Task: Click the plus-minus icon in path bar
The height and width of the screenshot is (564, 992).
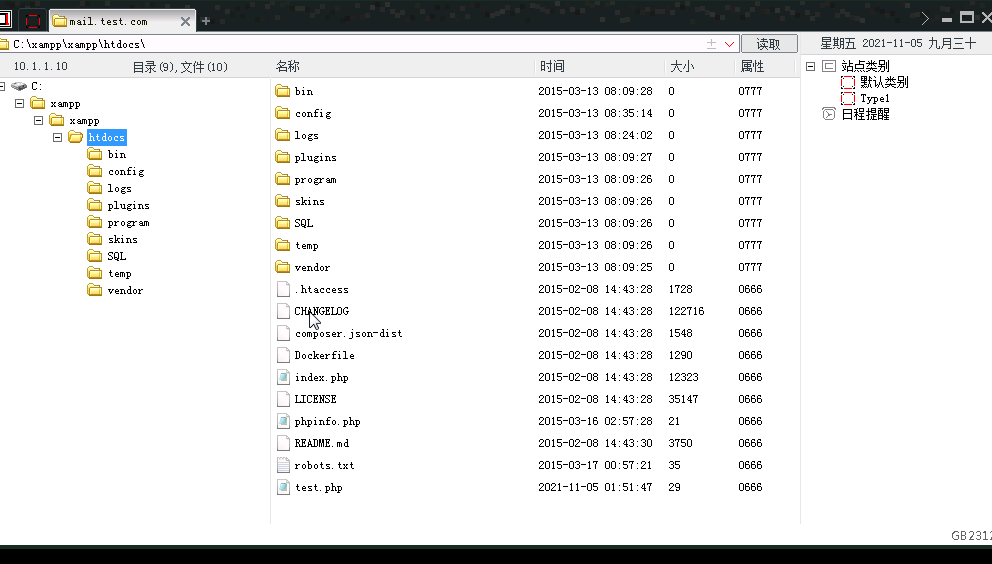Action: point(711,44)
